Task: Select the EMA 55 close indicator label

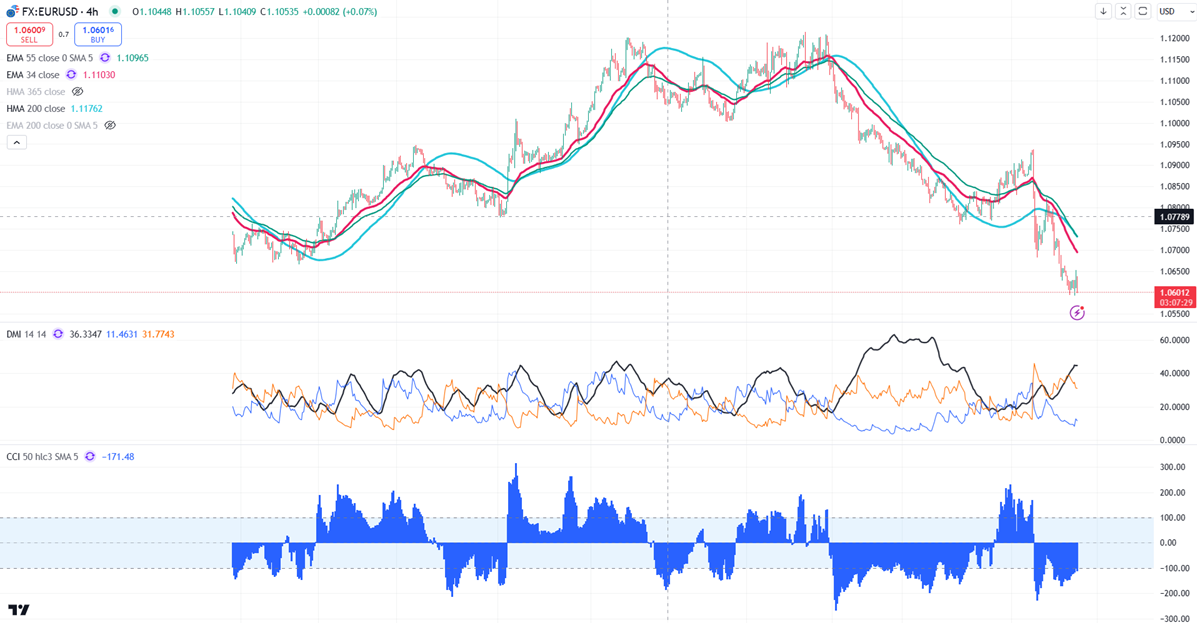Action: 50,58
